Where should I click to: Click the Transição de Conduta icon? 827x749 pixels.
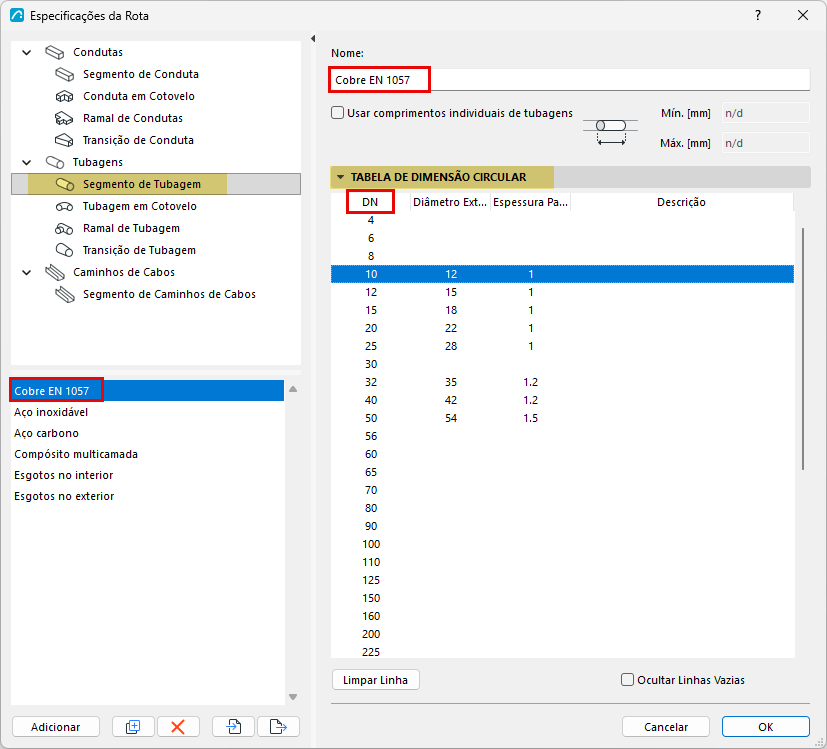tap(64, 140)
